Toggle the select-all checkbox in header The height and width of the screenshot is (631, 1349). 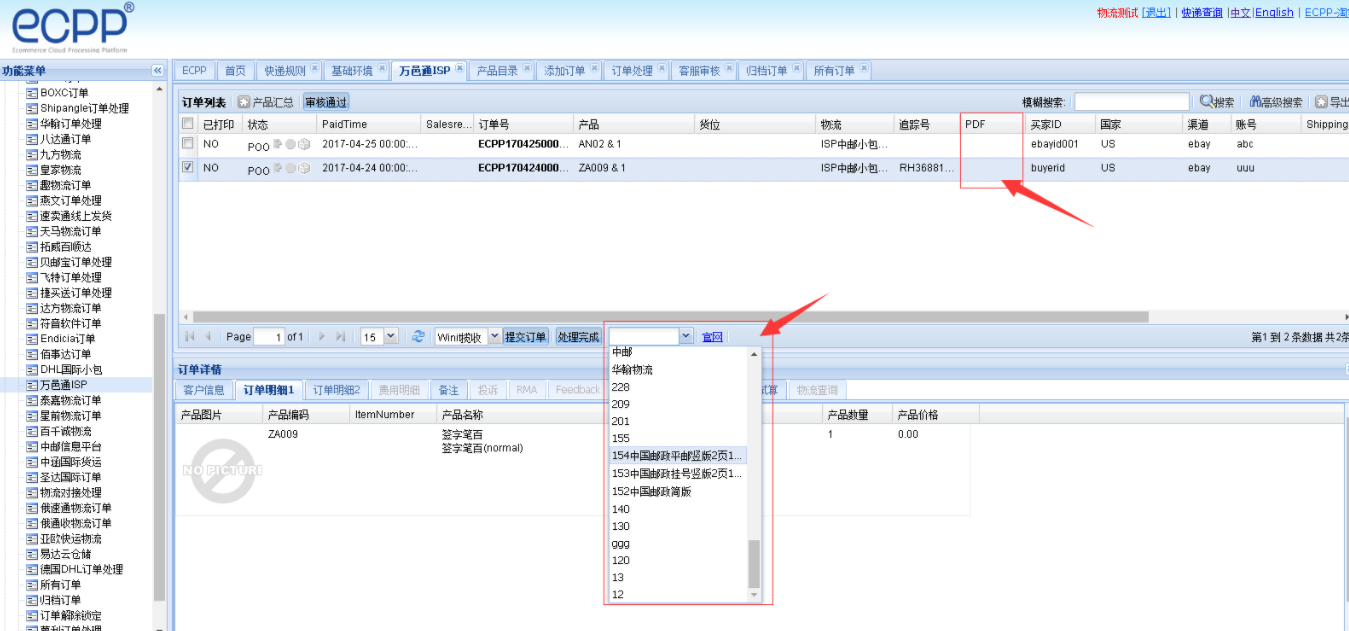tap(187, 124)
